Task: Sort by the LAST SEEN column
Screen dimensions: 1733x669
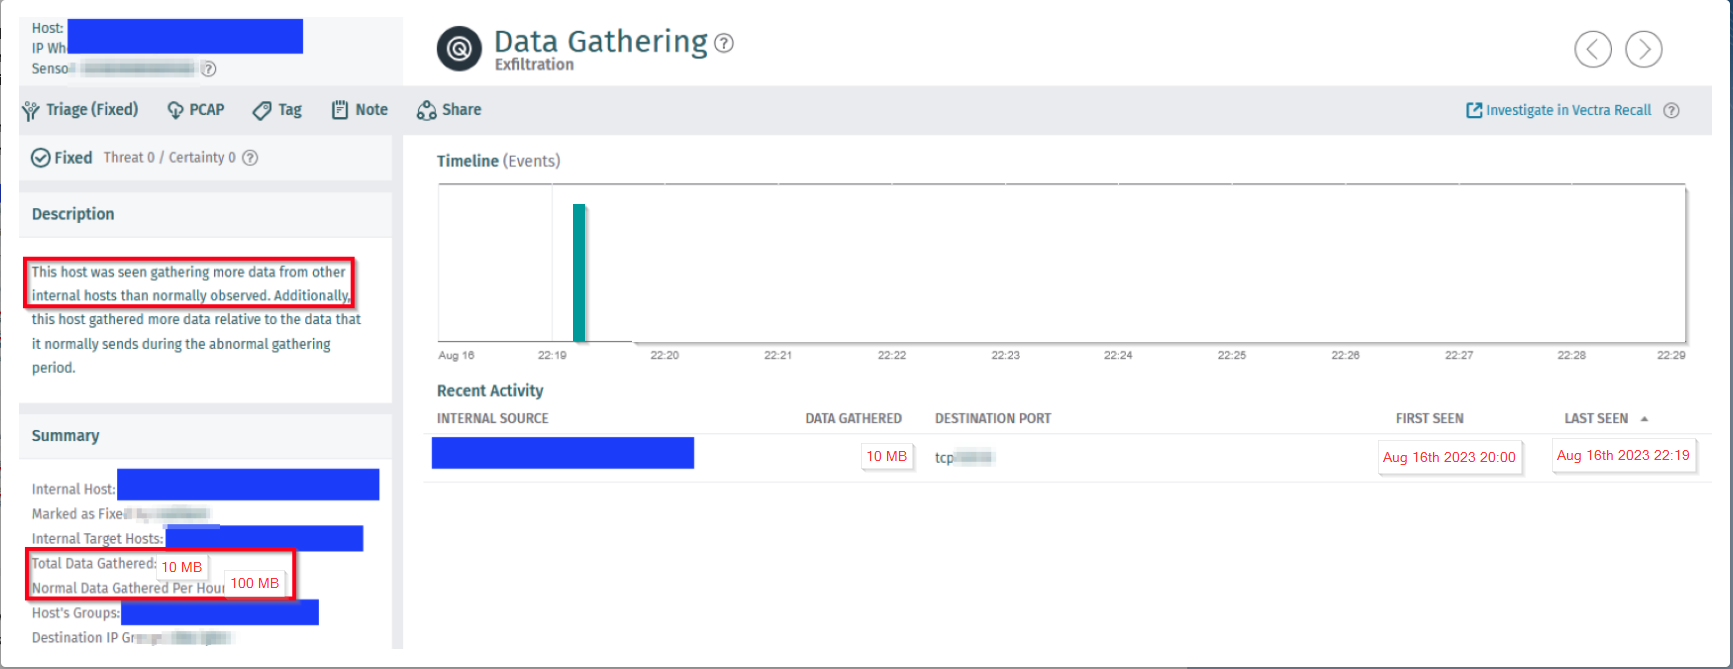Action: [x=1606, y=418]
